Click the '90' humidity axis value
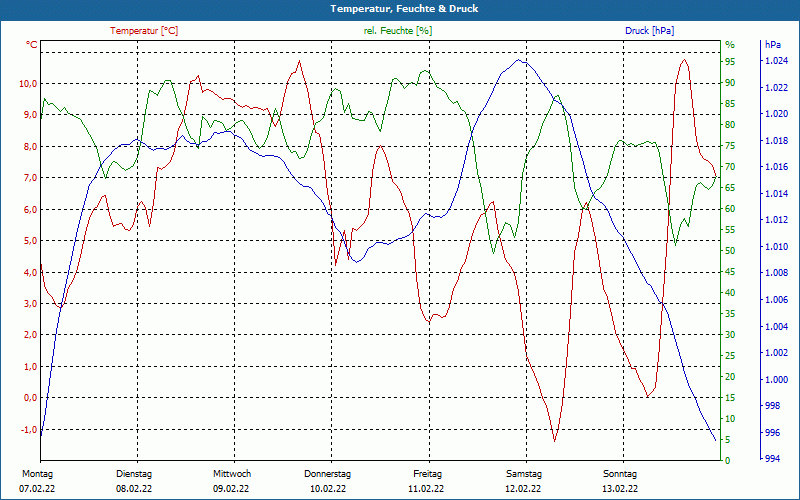 click(730, 83)
